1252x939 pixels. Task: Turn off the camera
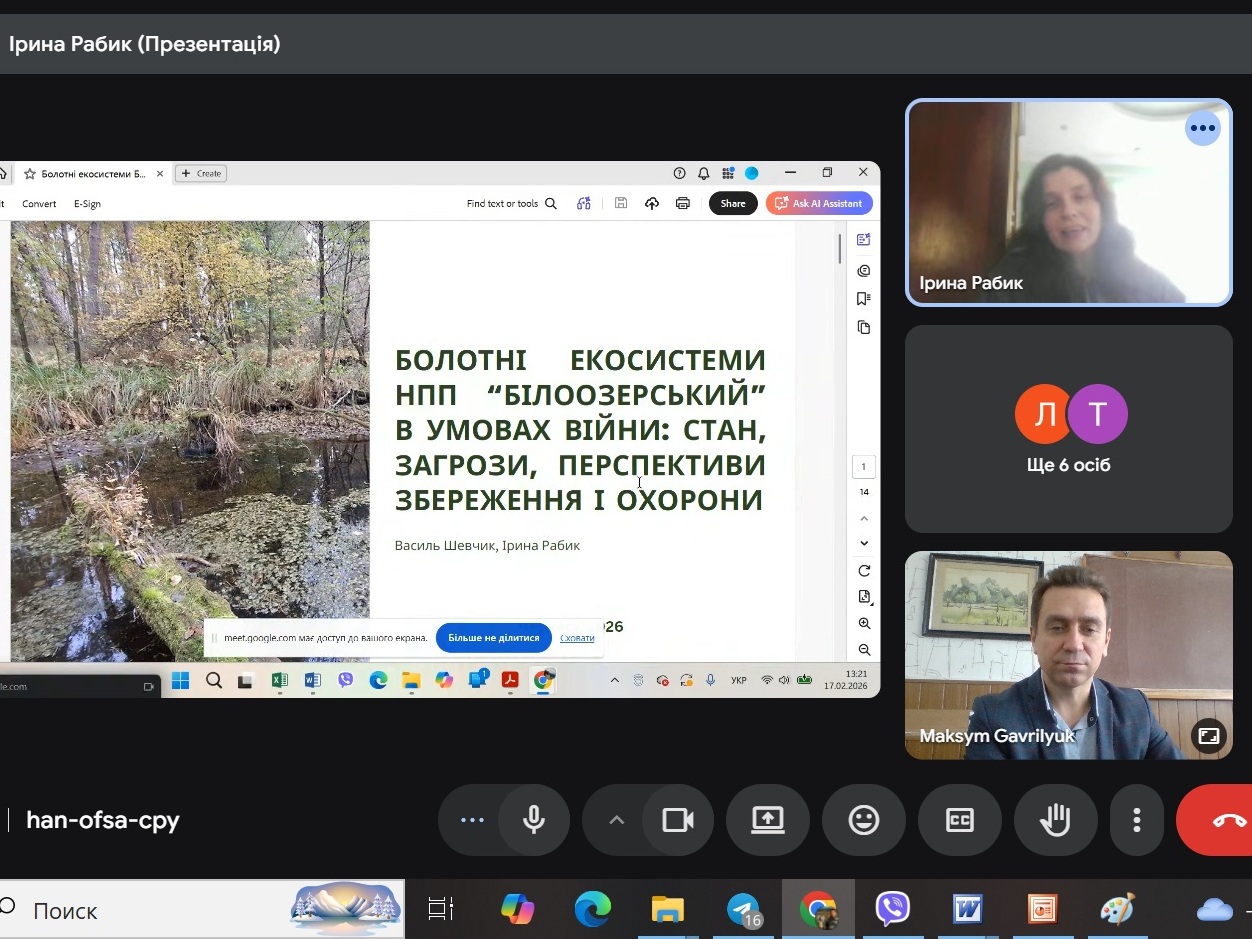pos(678,821)
